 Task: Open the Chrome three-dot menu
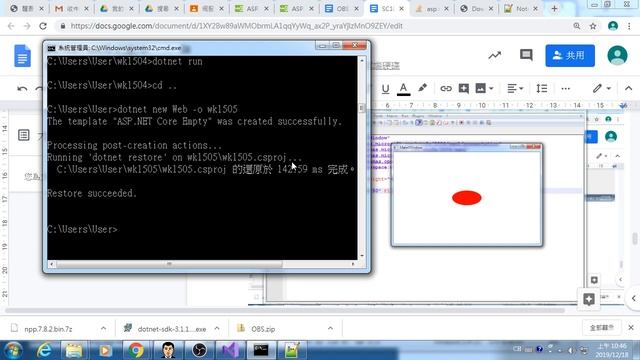coord(629,26)
